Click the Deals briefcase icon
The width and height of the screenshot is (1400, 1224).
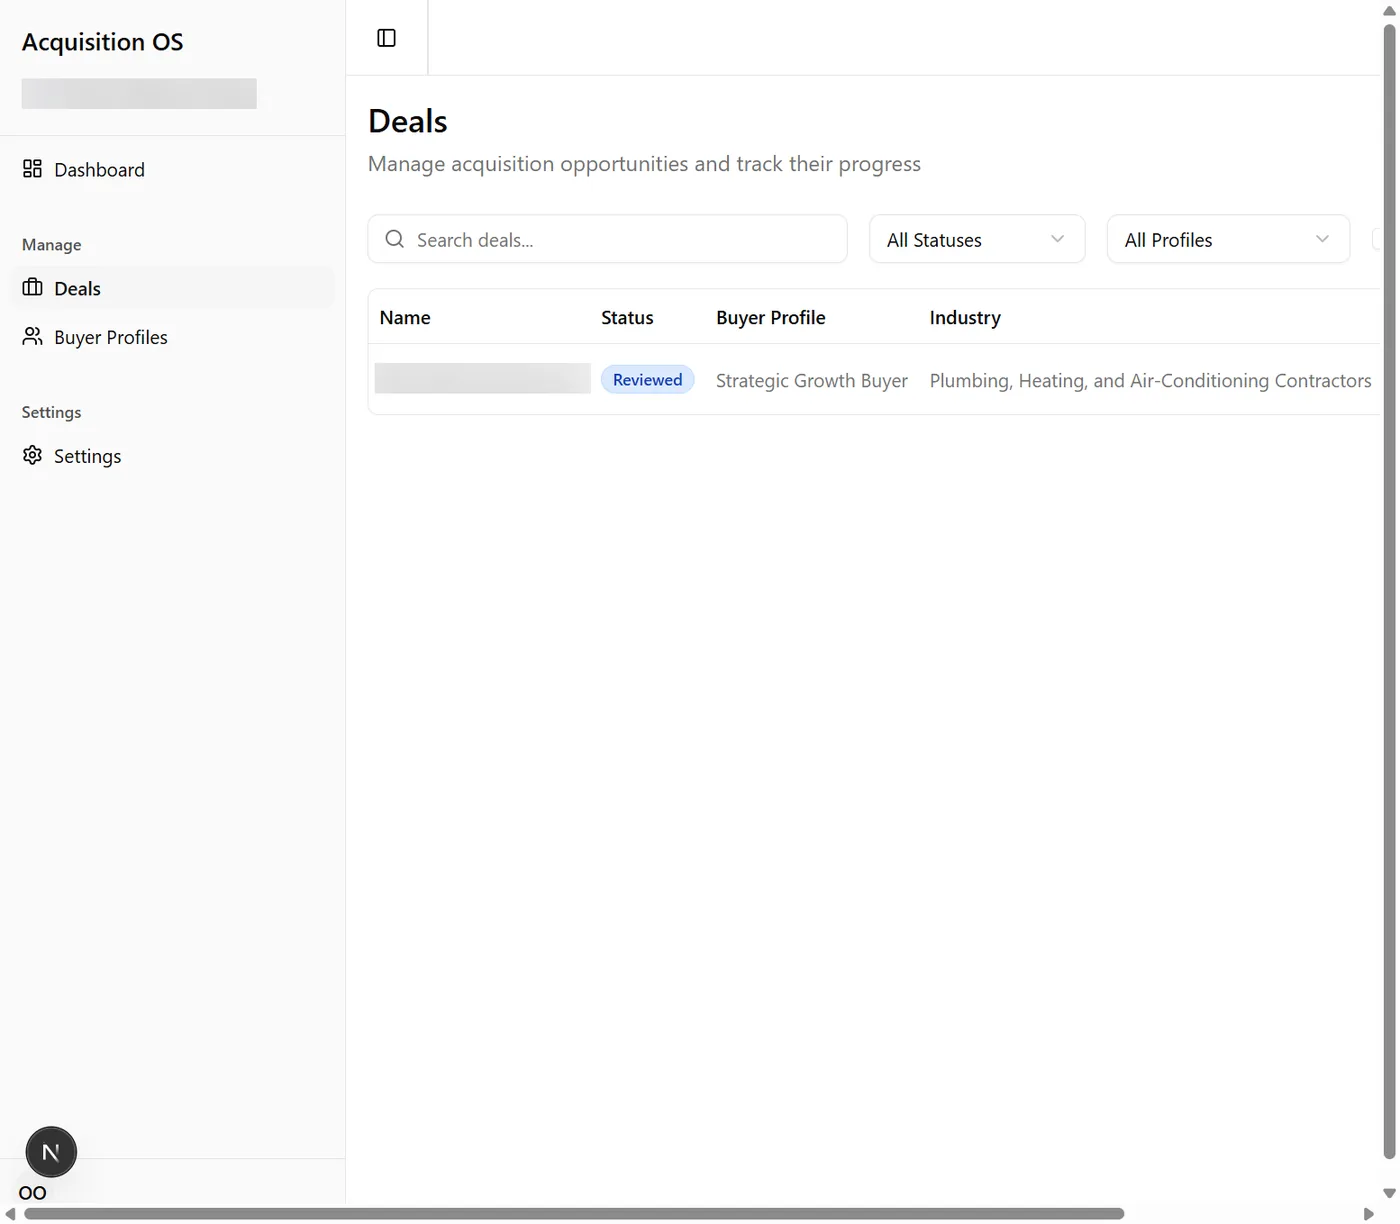(x=32, y=287)
